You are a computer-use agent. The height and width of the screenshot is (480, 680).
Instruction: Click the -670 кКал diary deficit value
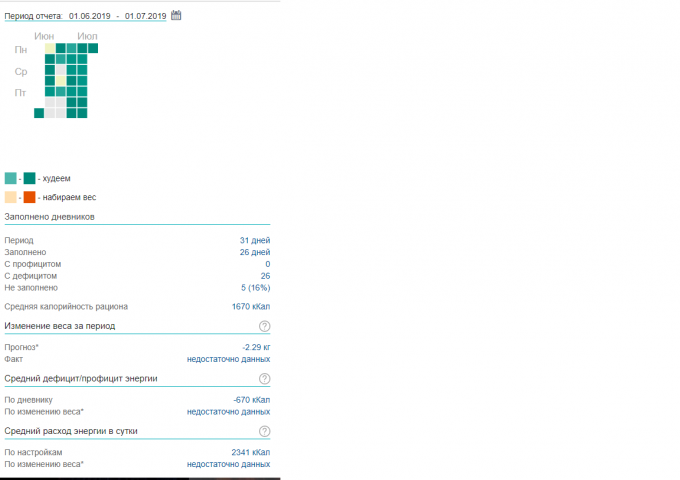251,399
